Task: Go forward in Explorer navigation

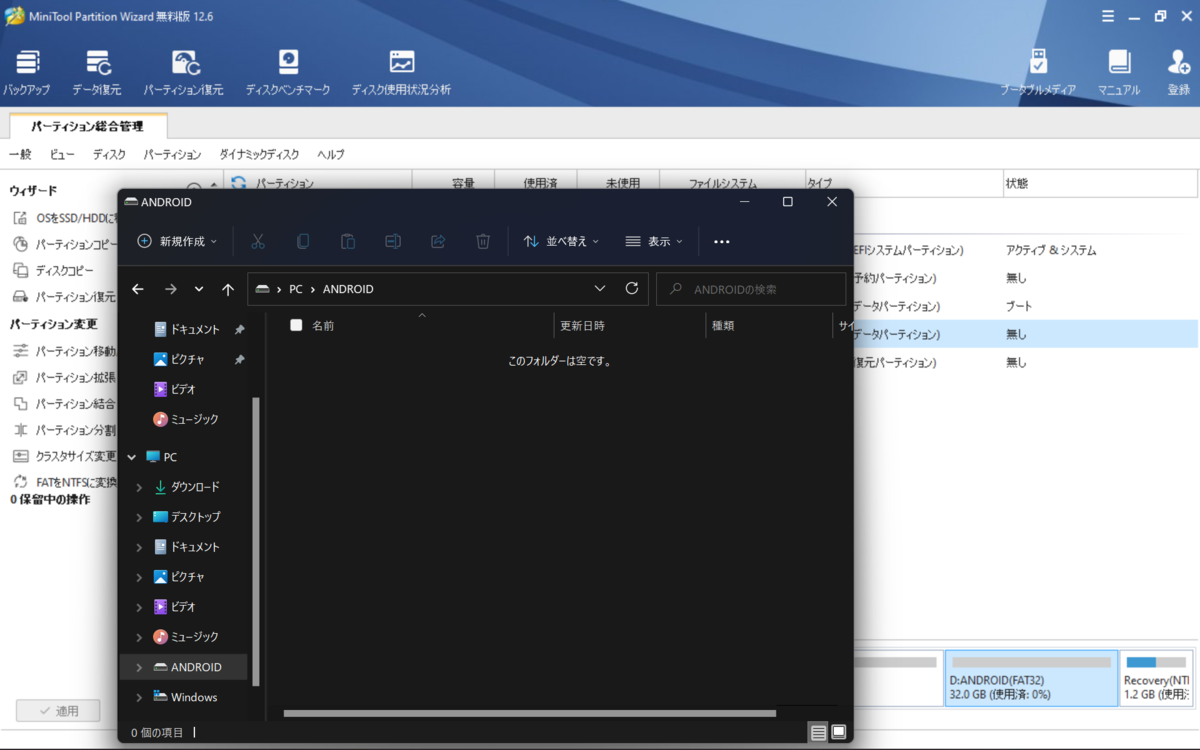Action: [x=170, y=289]
